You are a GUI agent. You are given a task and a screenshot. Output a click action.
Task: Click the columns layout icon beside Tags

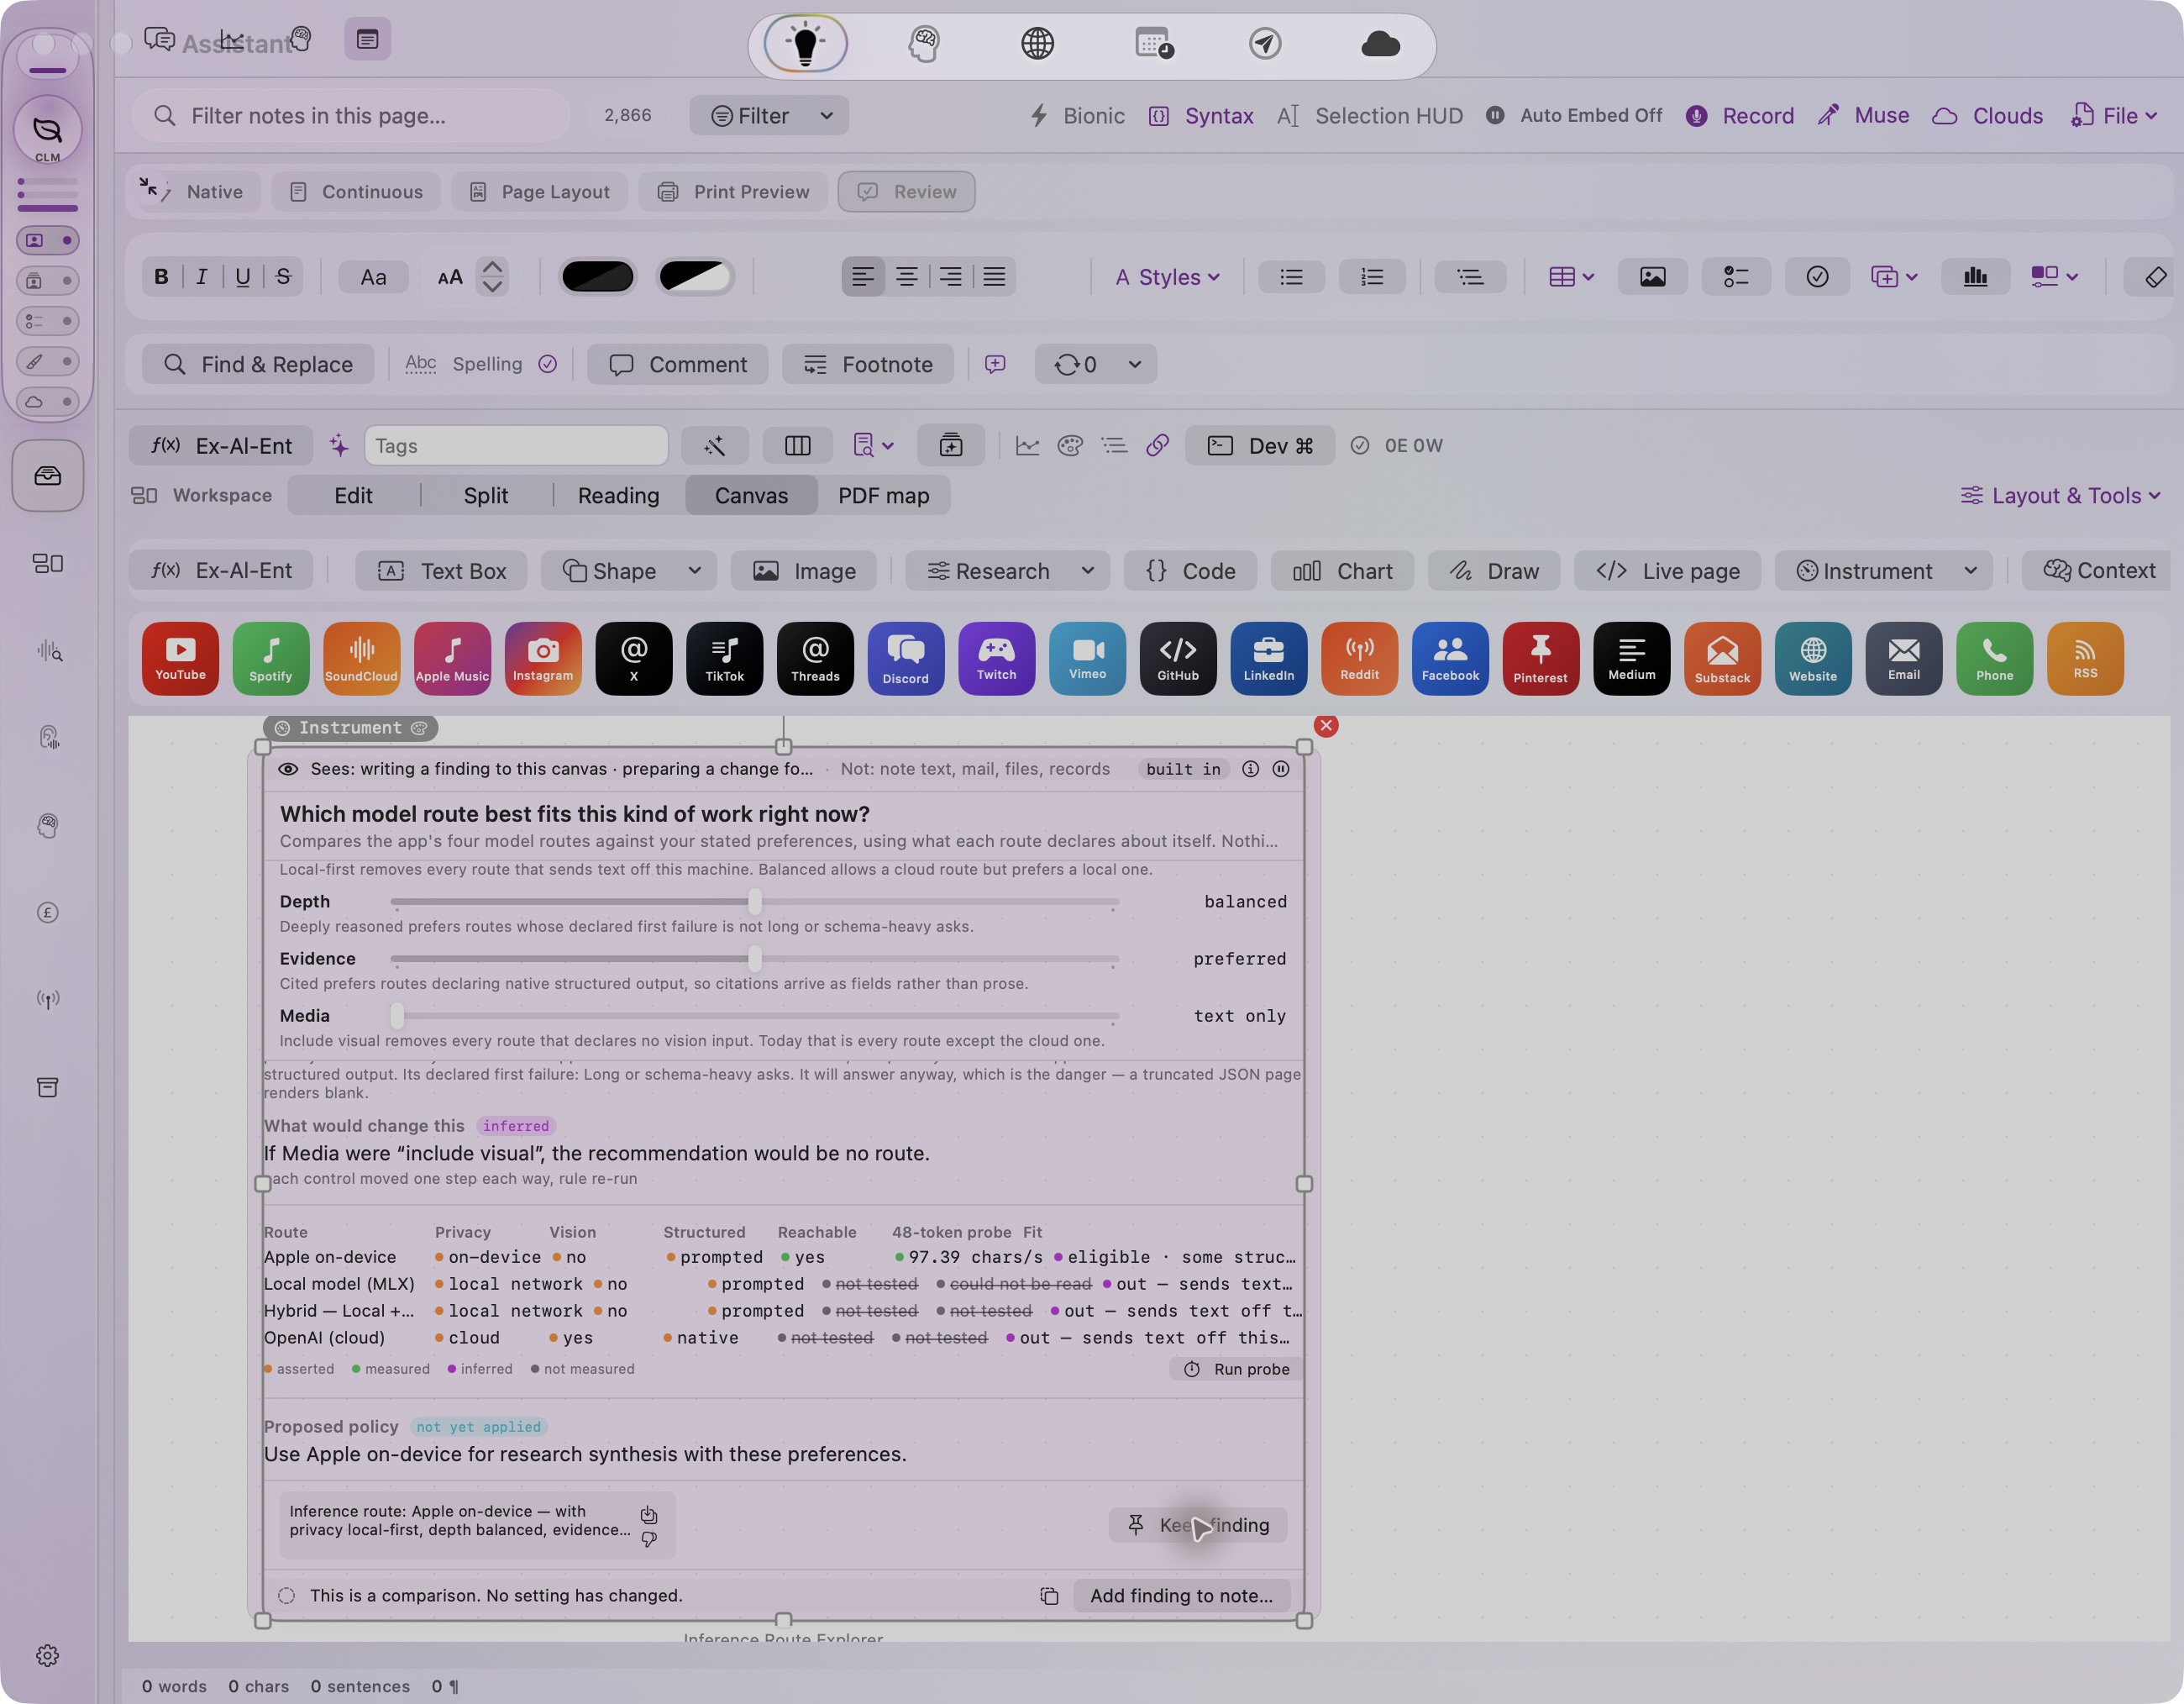pos(797,446)
